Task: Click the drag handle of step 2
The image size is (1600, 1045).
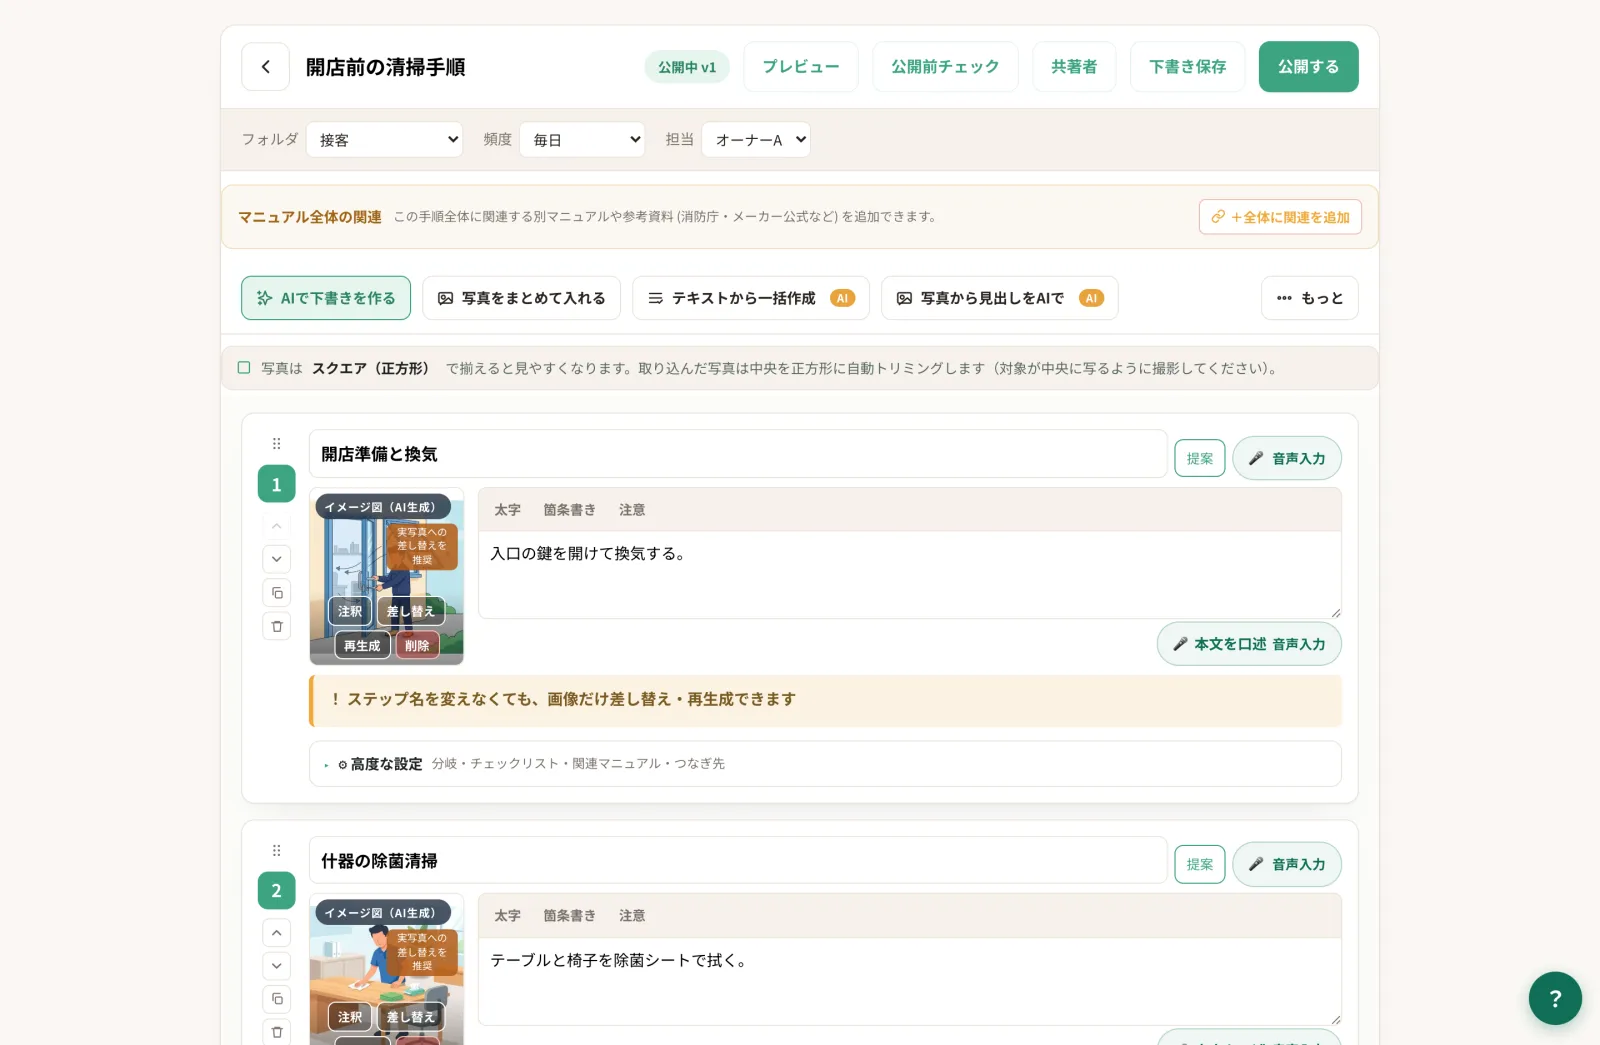Action: point(277,851)
